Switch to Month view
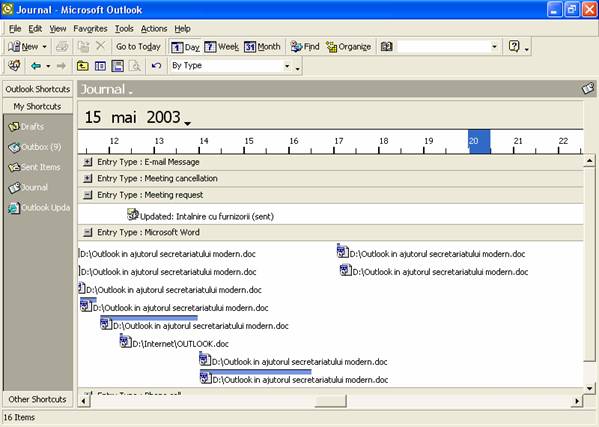Screen dimensions: 599x427 [x=262, y=47]
